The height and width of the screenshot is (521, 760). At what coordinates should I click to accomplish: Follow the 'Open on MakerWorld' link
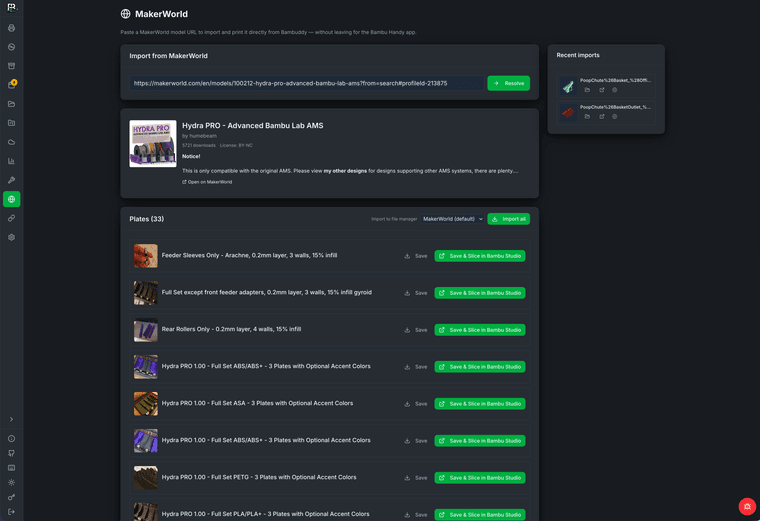tap(207, 182)
